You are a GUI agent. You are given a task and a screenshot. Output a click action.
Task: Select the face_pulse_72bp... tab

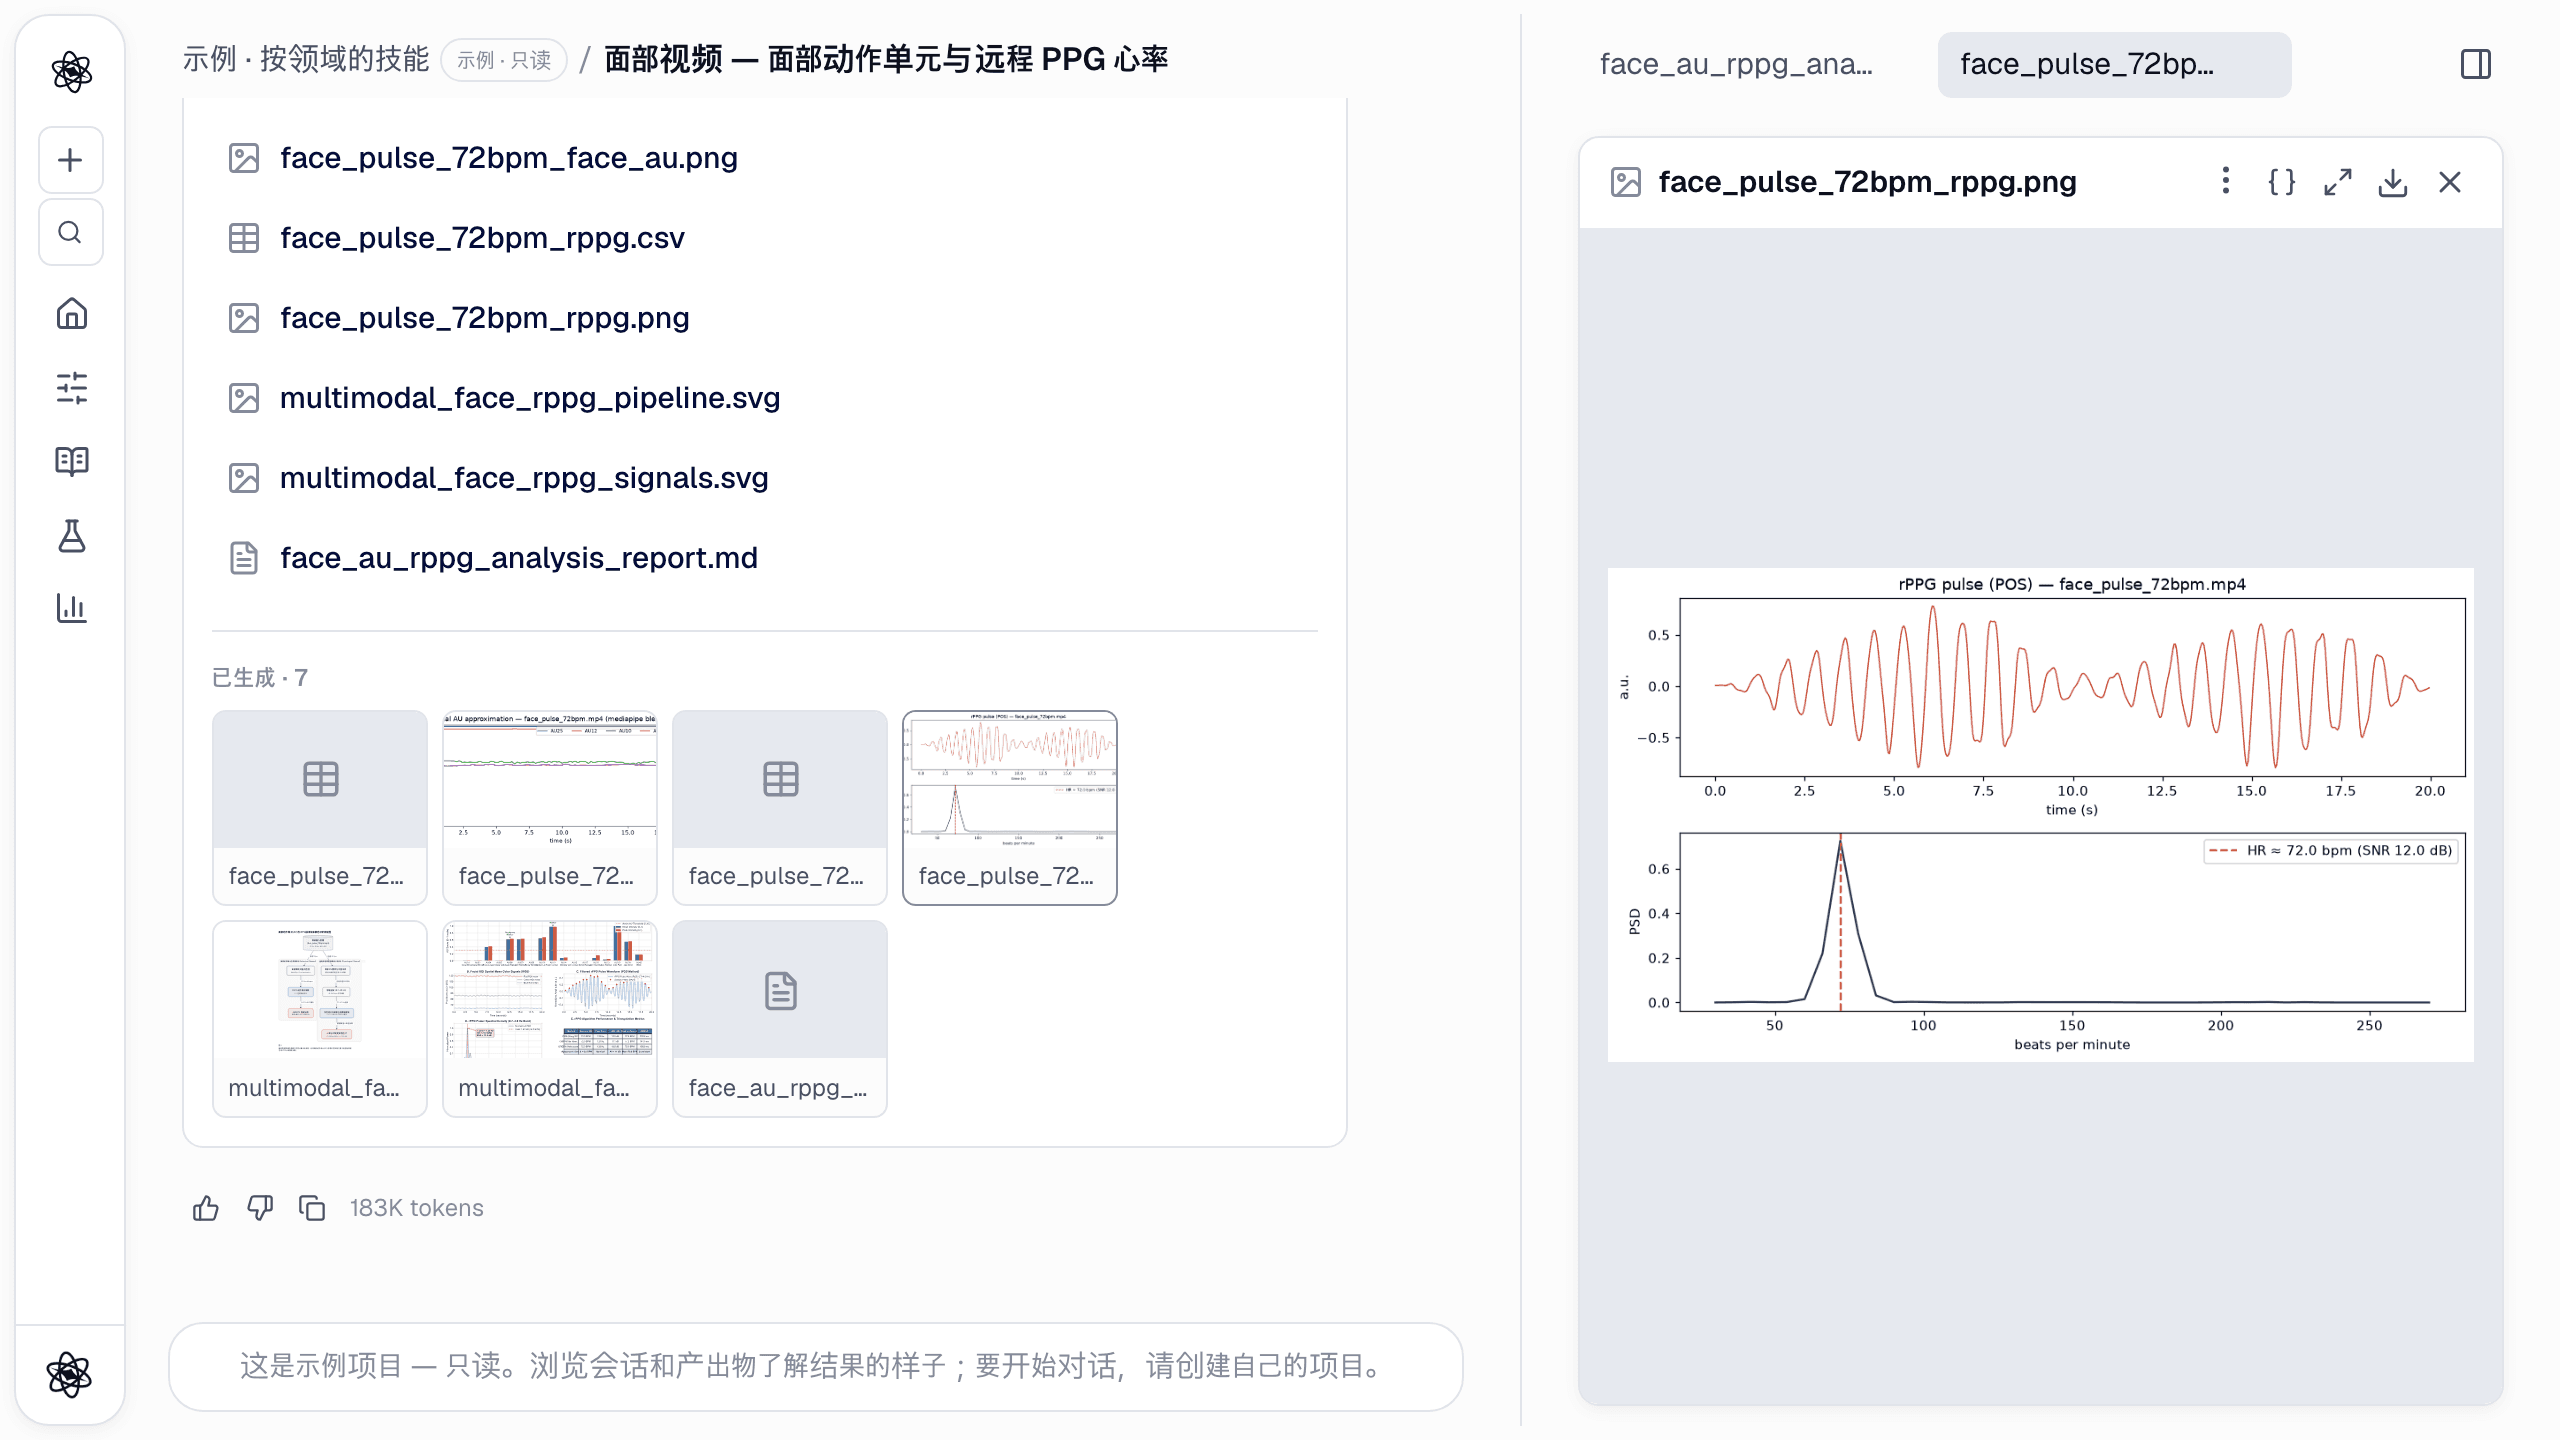point(2114,65)
